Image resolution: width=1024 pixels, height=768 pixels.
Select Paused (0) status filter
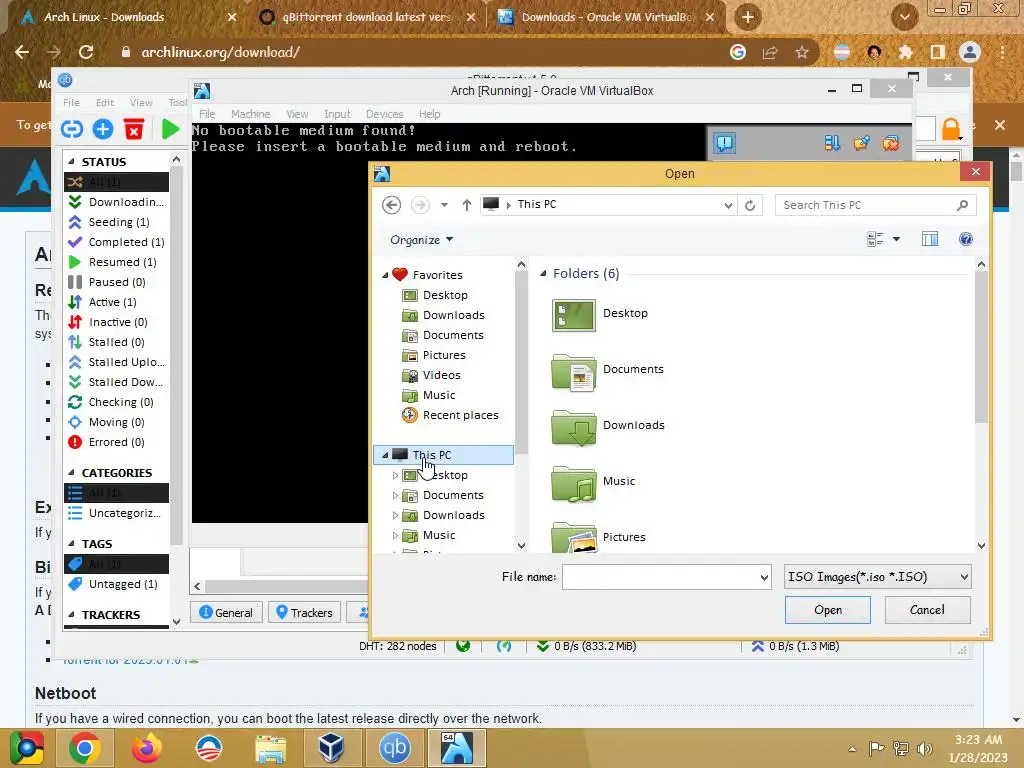pyautogui.click(x=116, y=282)
